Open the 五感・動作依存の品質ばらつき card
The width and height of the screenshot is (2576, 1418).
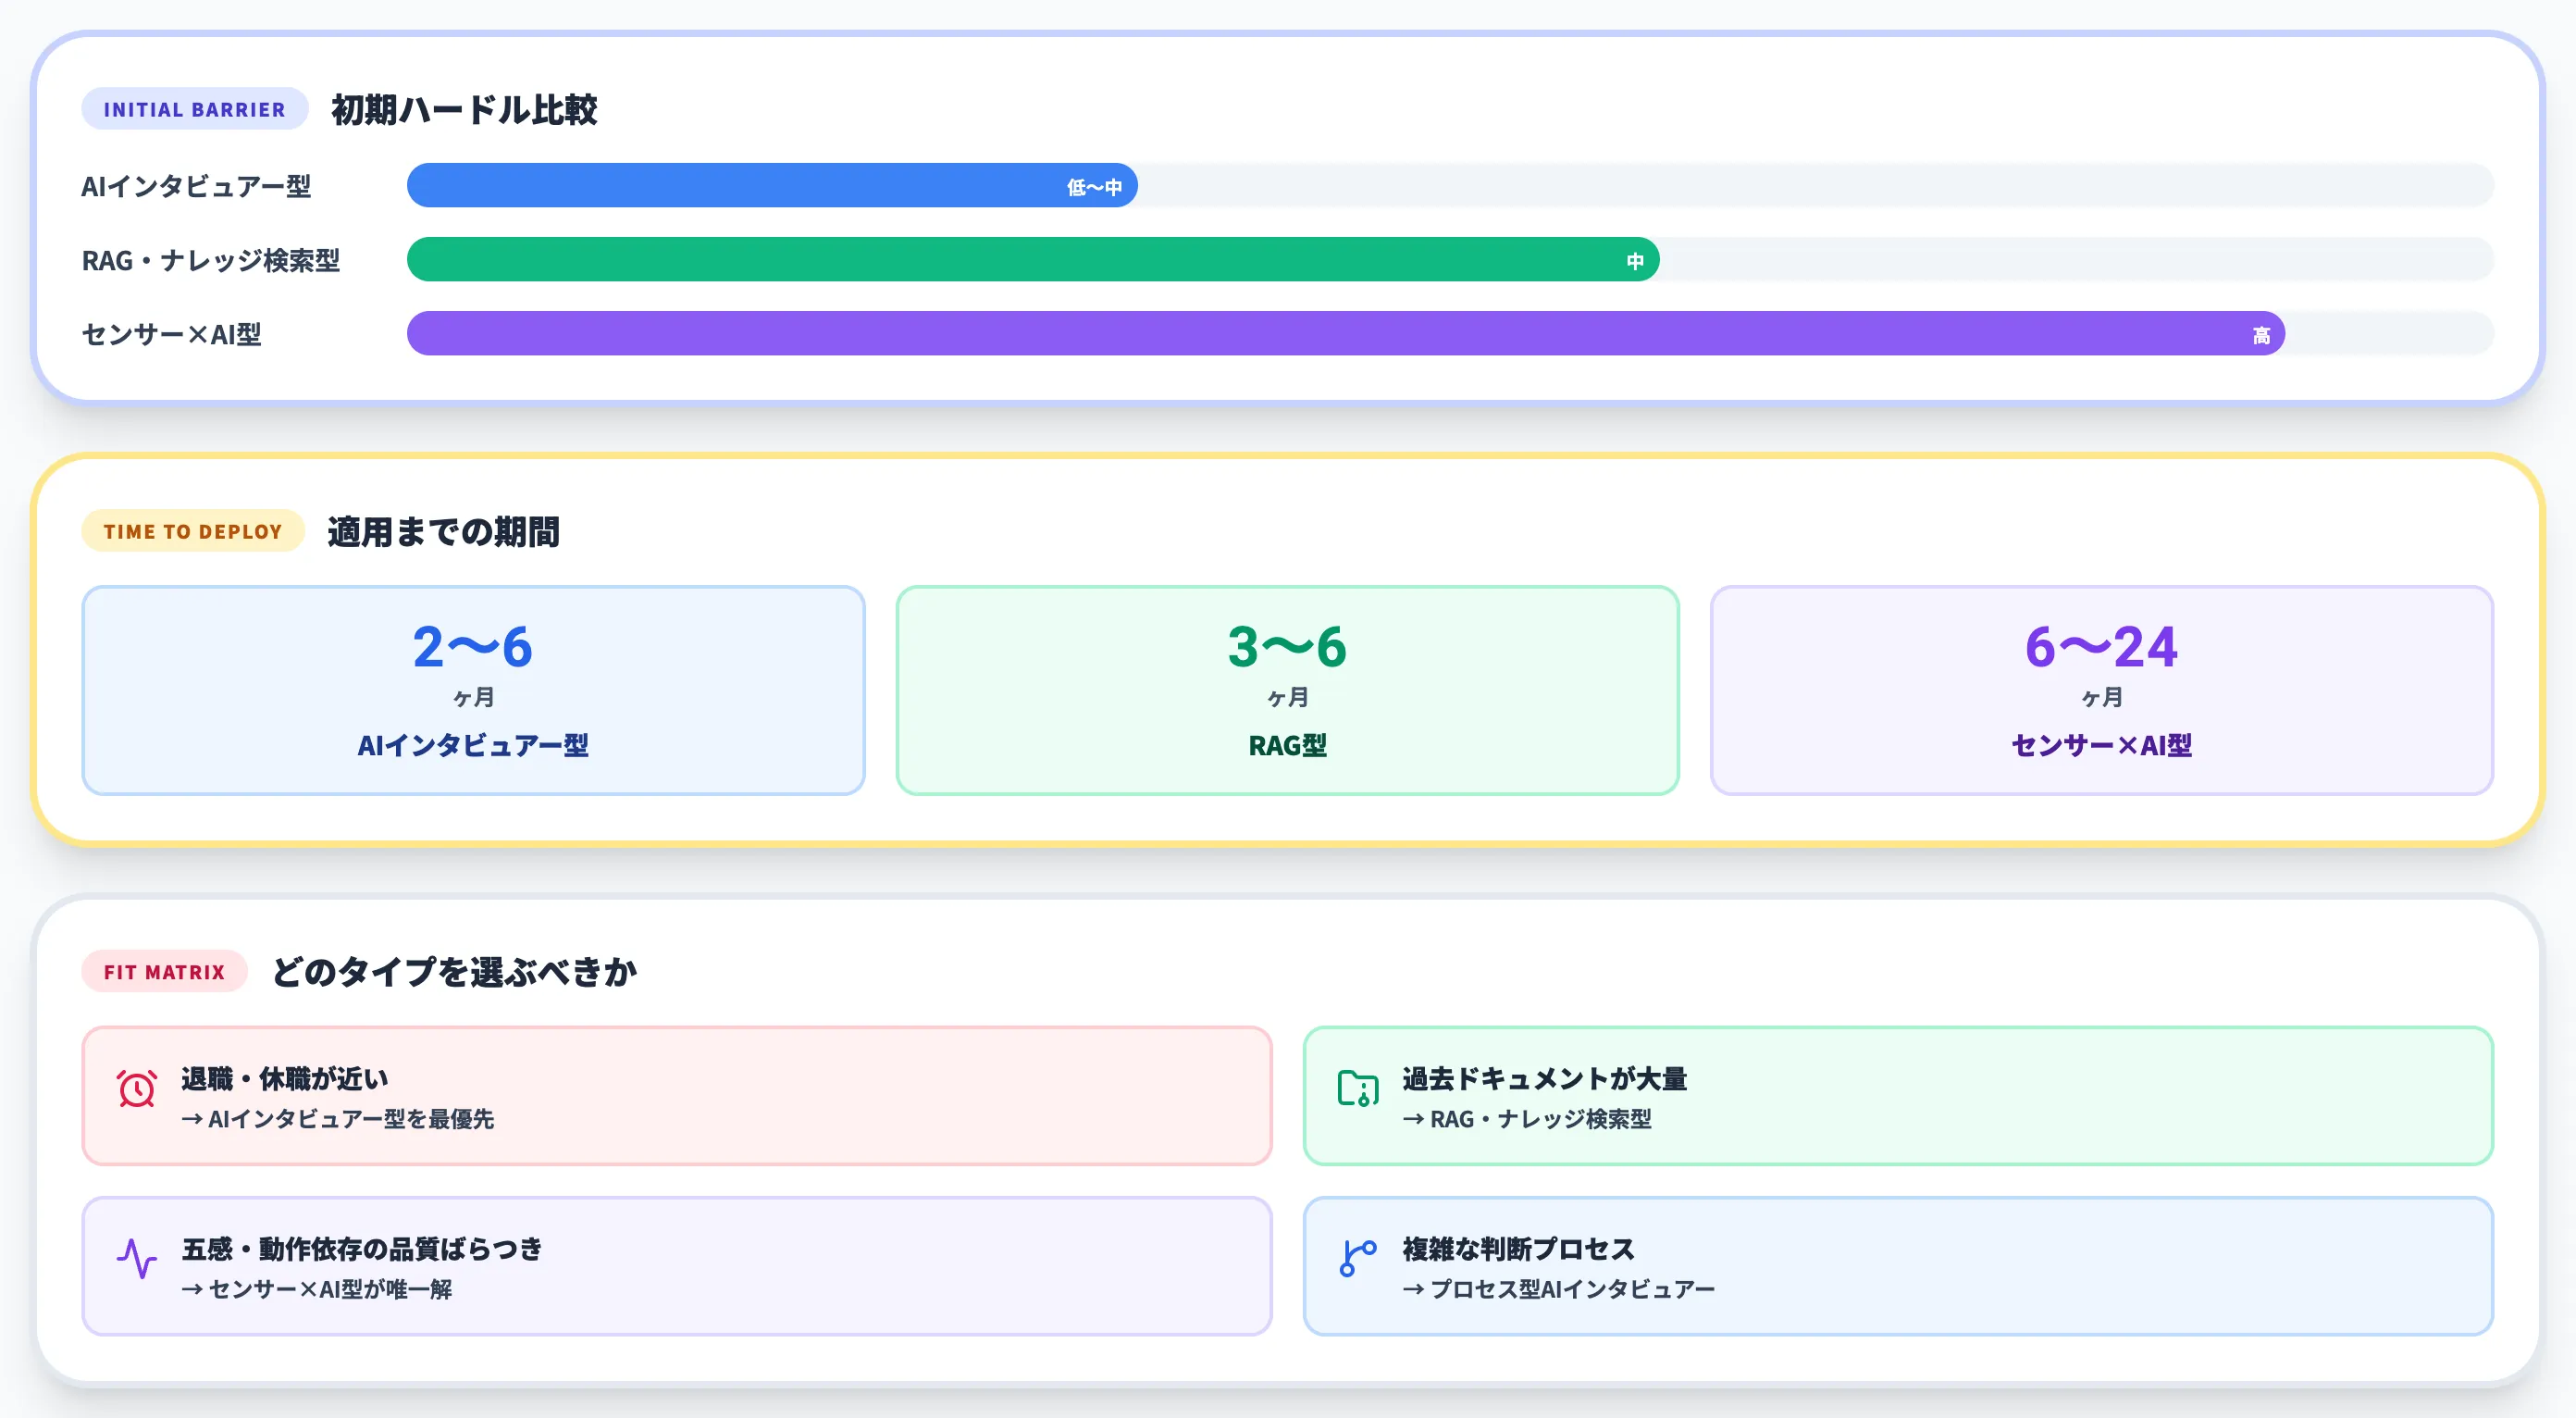coord(676,1266)
